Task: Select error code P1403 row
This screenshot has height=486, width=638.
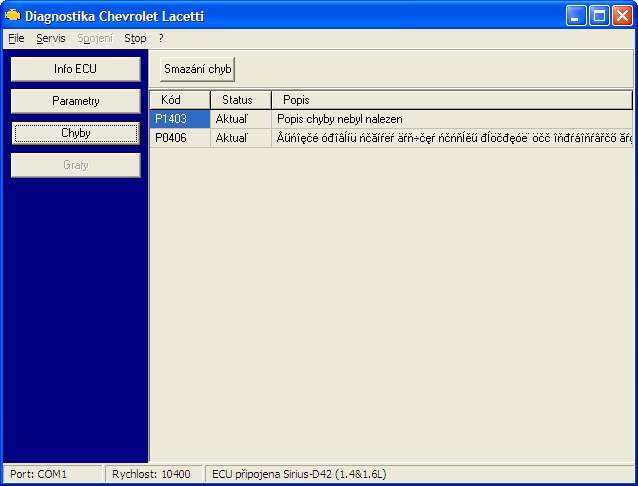Action: click(x=391, y=119)
